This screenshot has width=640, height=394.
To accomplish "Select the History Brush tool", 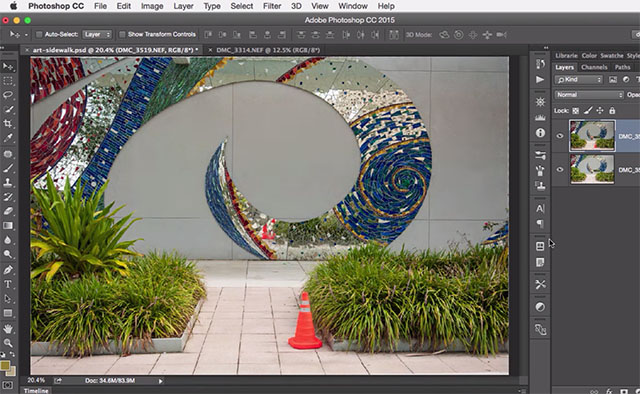I will (x=8, y=197).
